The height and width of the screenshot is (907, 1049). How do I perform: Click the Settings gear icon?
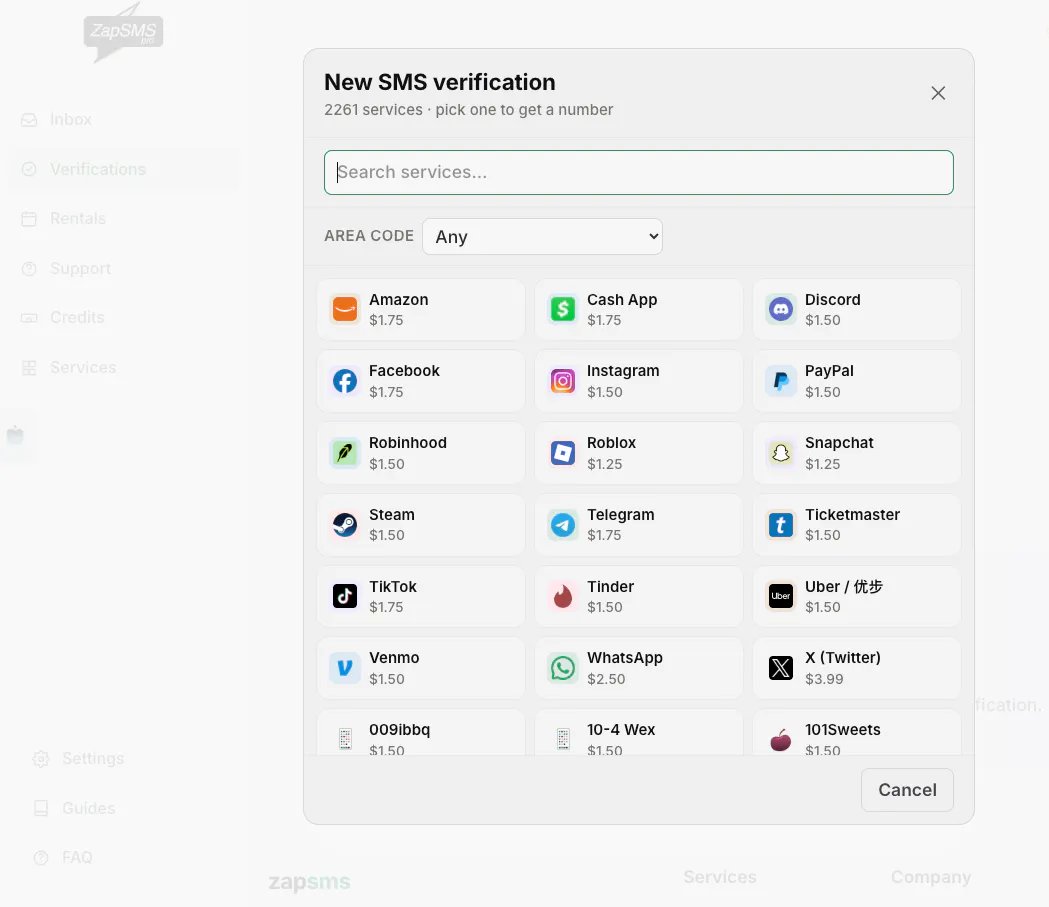tap(41, 759)
